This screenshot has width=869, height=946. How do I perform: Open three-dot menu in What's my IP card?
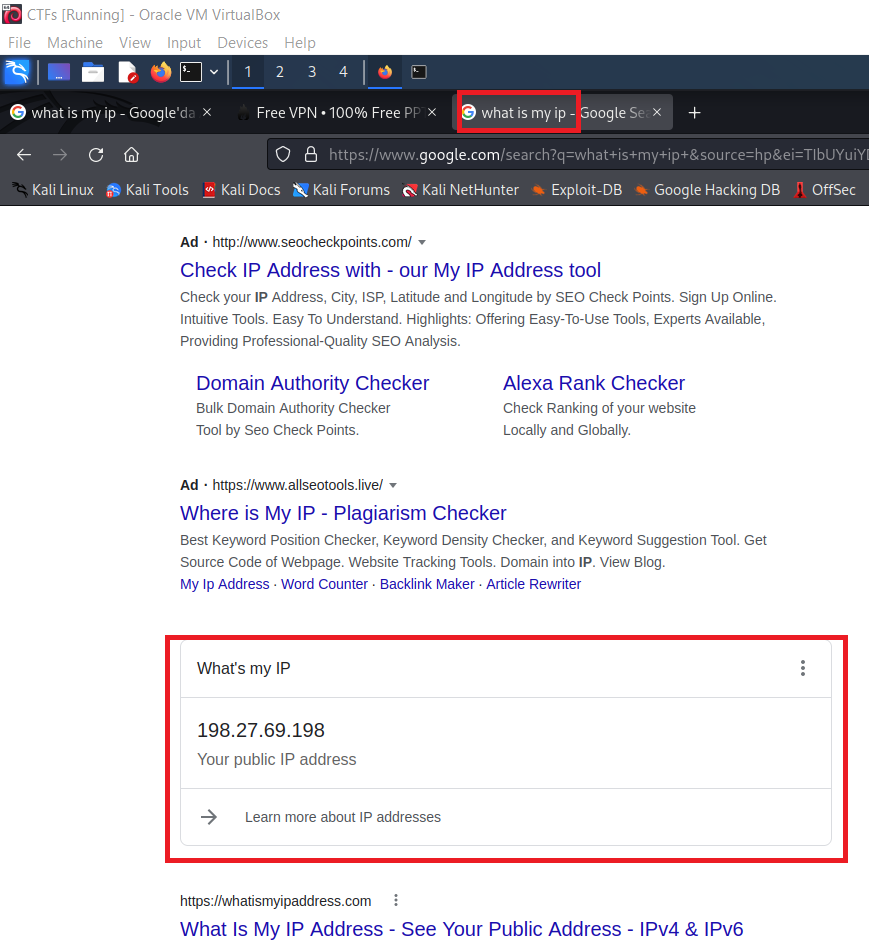point(802,668)
